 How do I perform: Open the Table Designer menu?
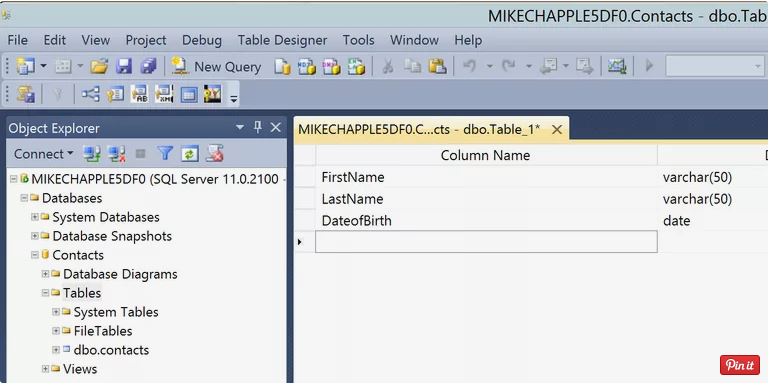click(x=282, y=40)
